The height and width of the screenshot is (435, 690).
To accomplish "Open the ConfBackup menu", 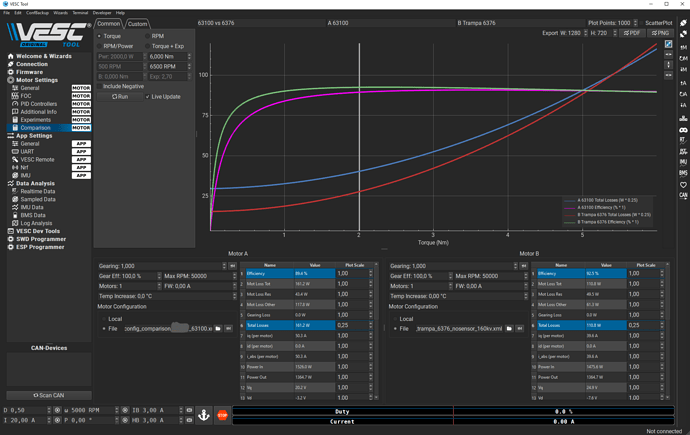I will point(37,13).
